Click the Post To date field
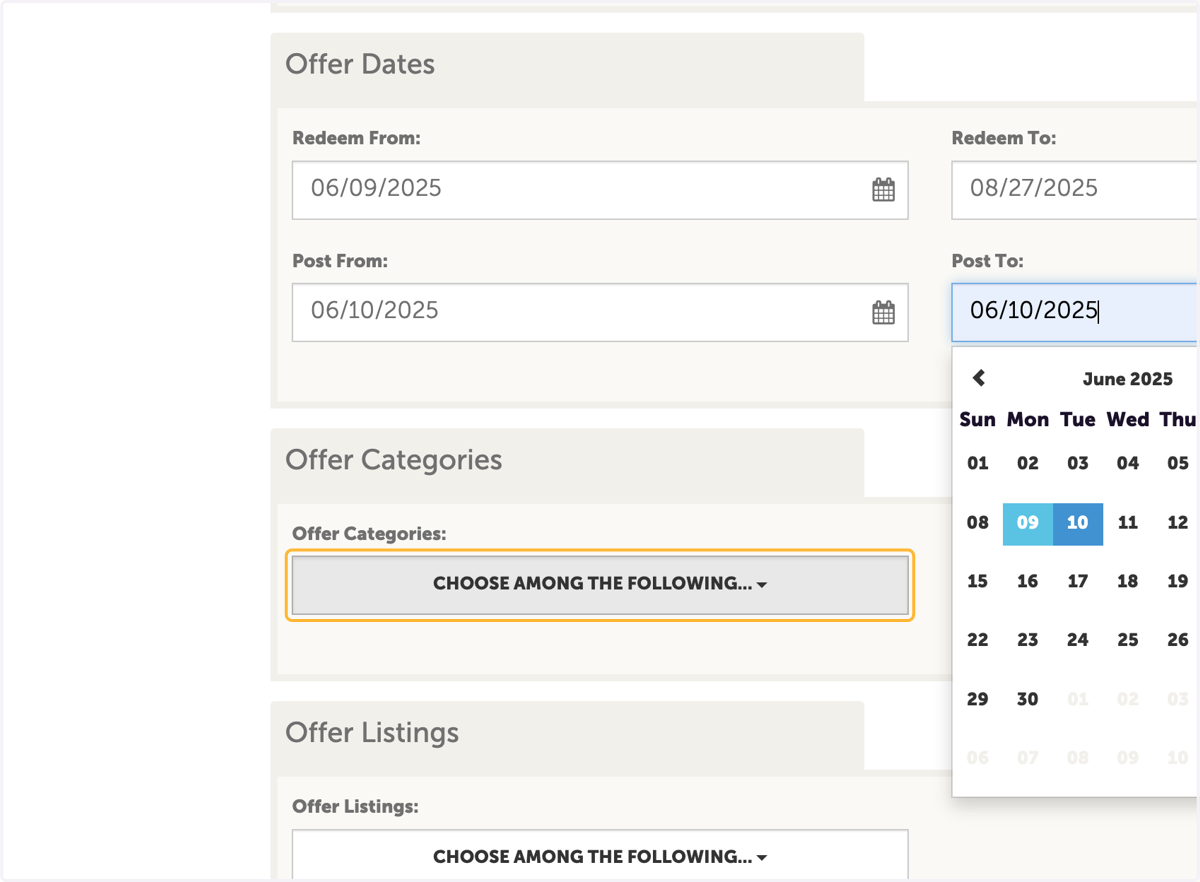 coord(1075,312)
